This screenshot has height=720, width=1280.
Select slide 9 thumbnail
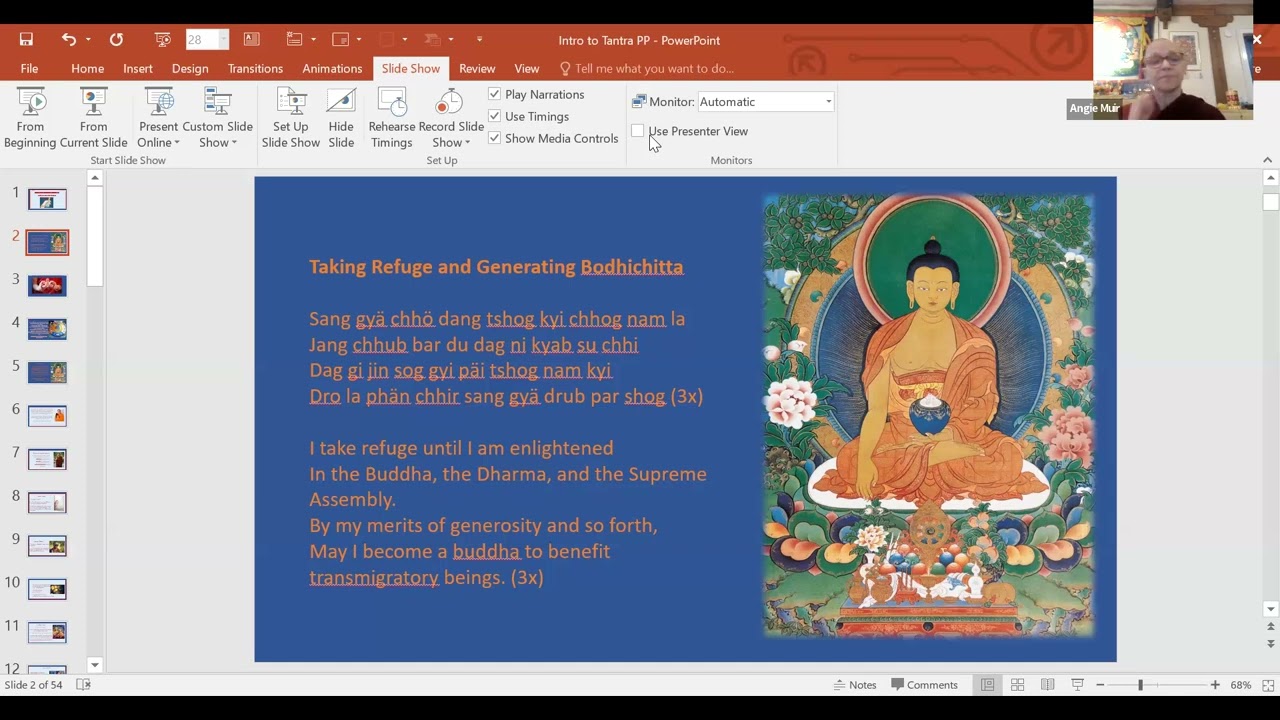click(47, 546)
